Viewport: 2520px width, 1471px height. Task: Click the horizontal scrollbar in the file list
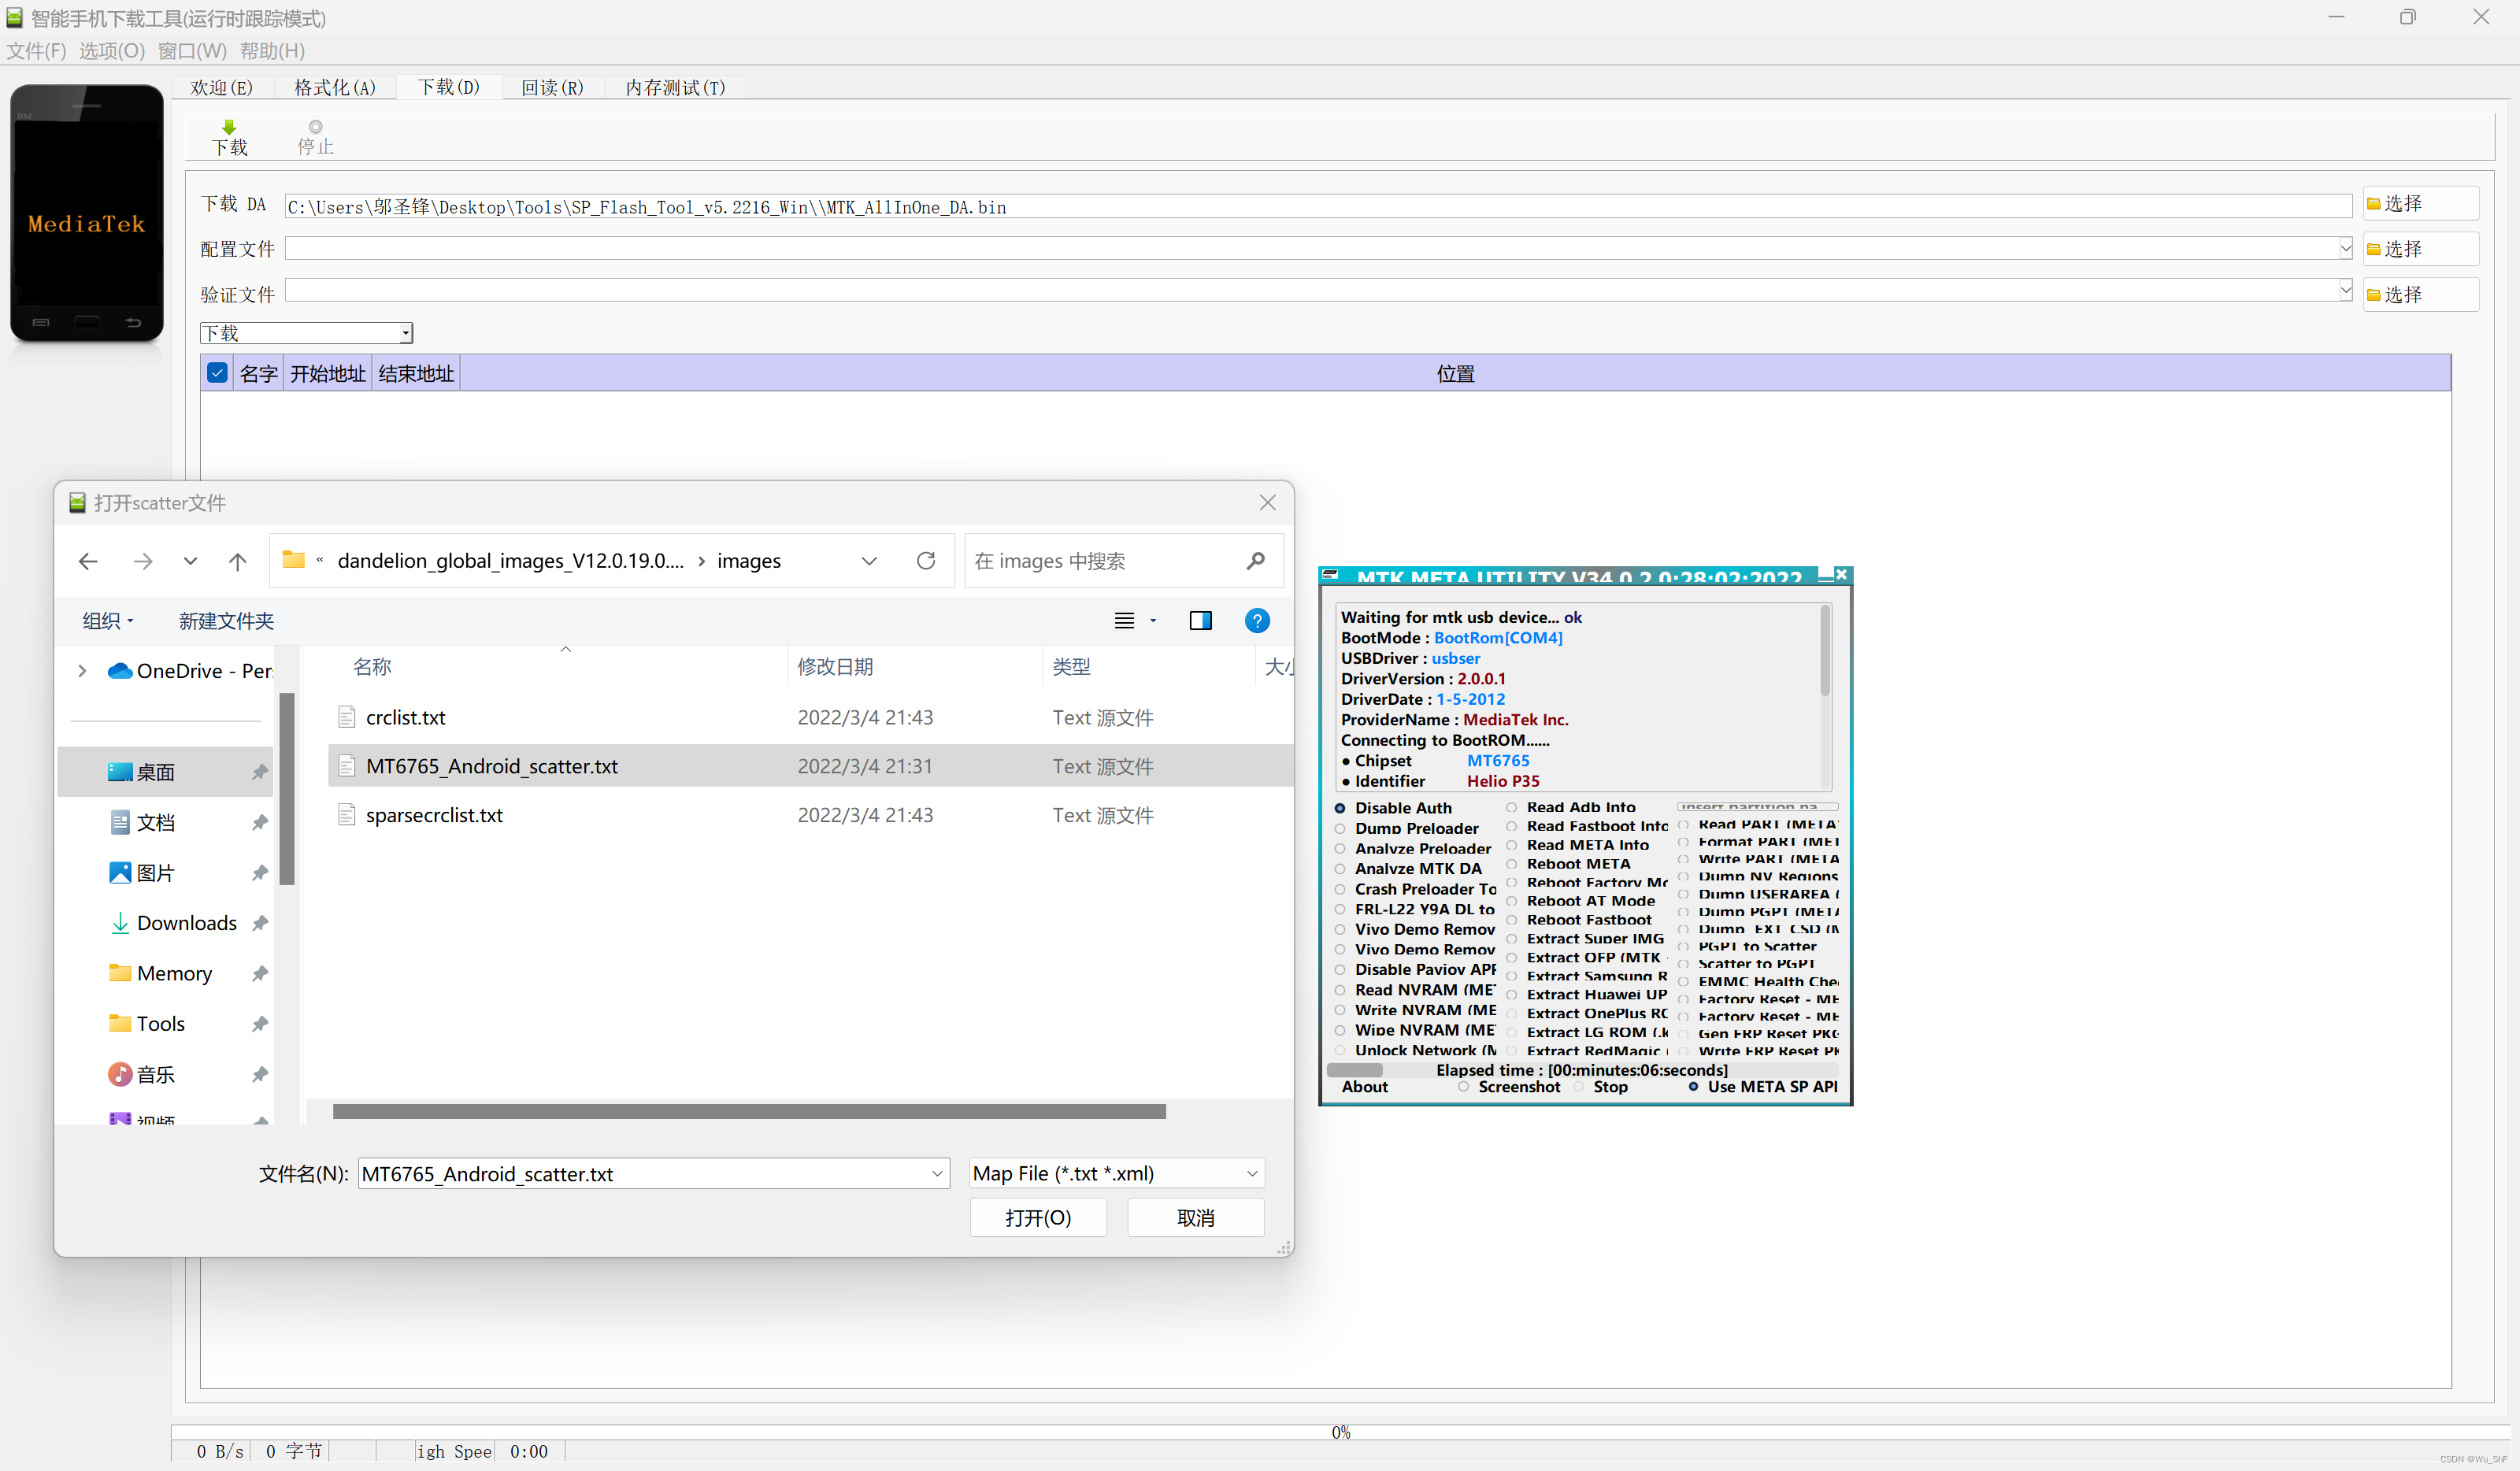pyautogui.click(x=749, y=1111)
